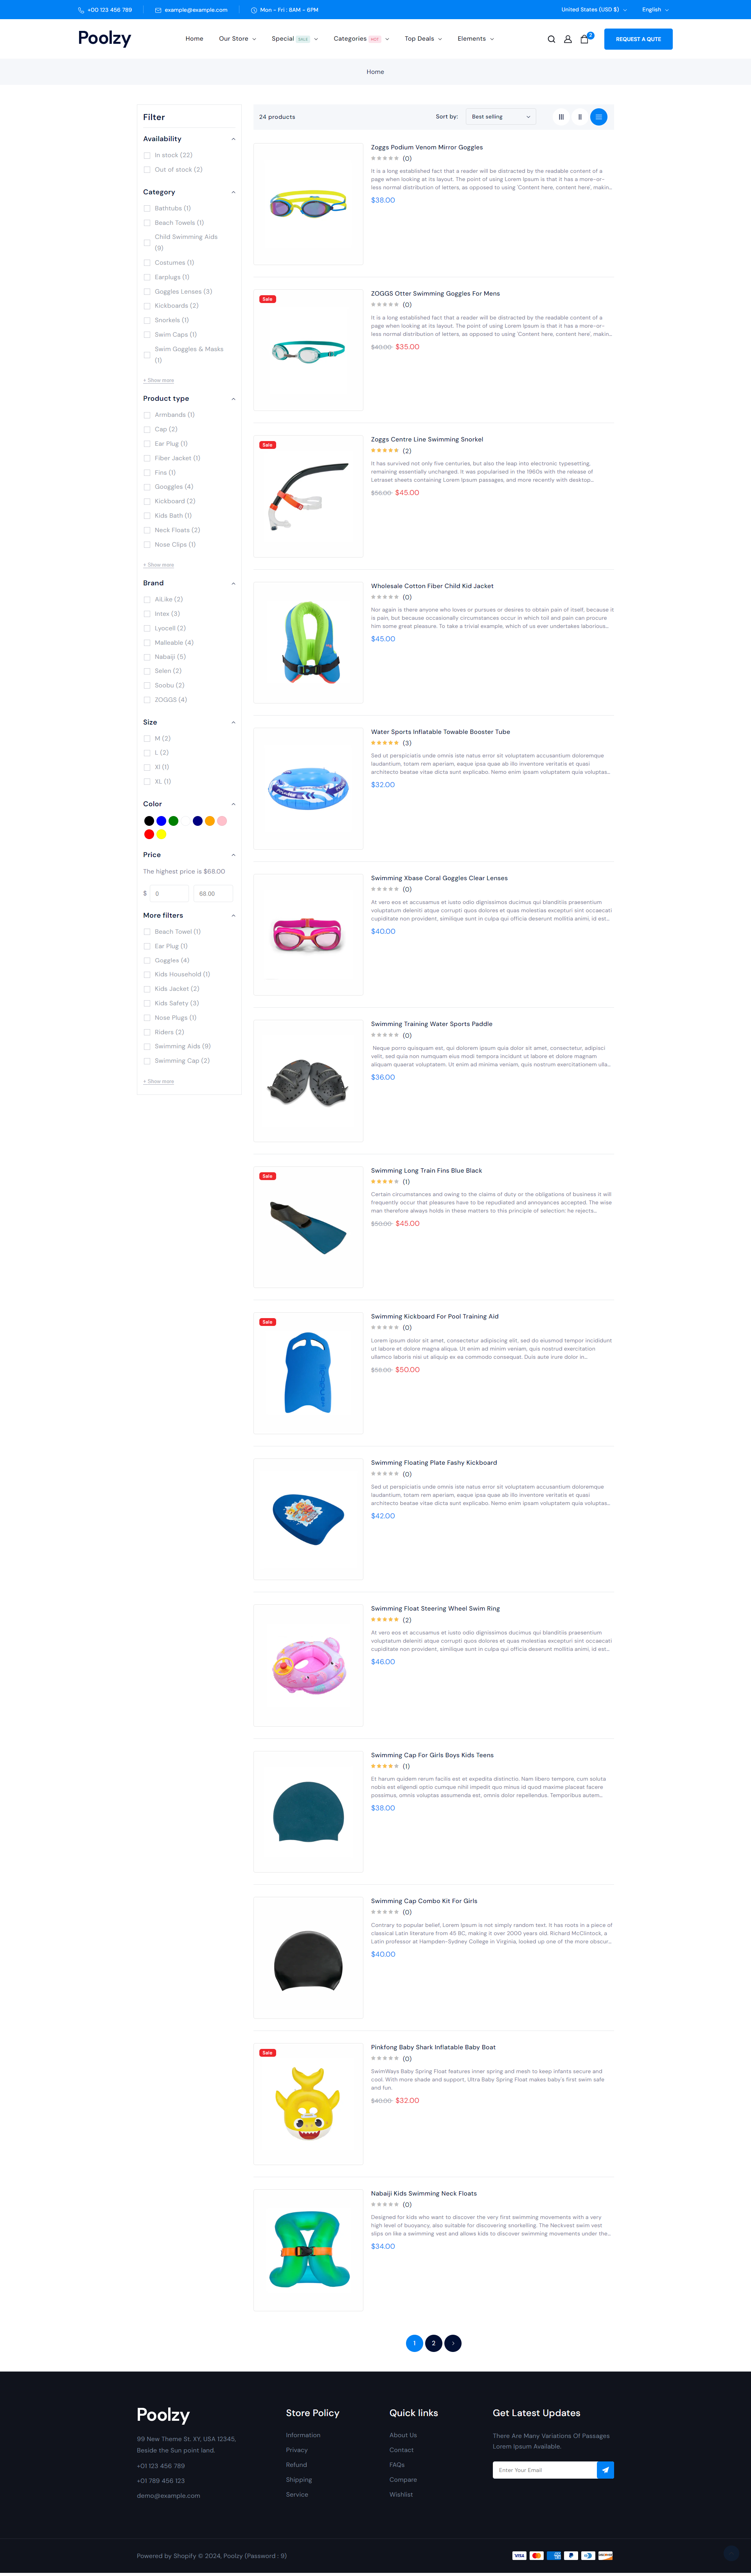Click the Request A Quote button
The height and width of the screenshot is (2576, 751).
click(638, 39)
